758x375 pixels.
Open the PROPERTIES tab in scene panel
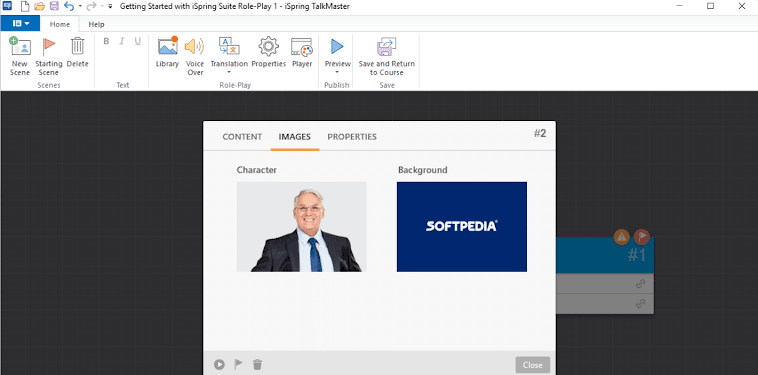pos(352,137)
